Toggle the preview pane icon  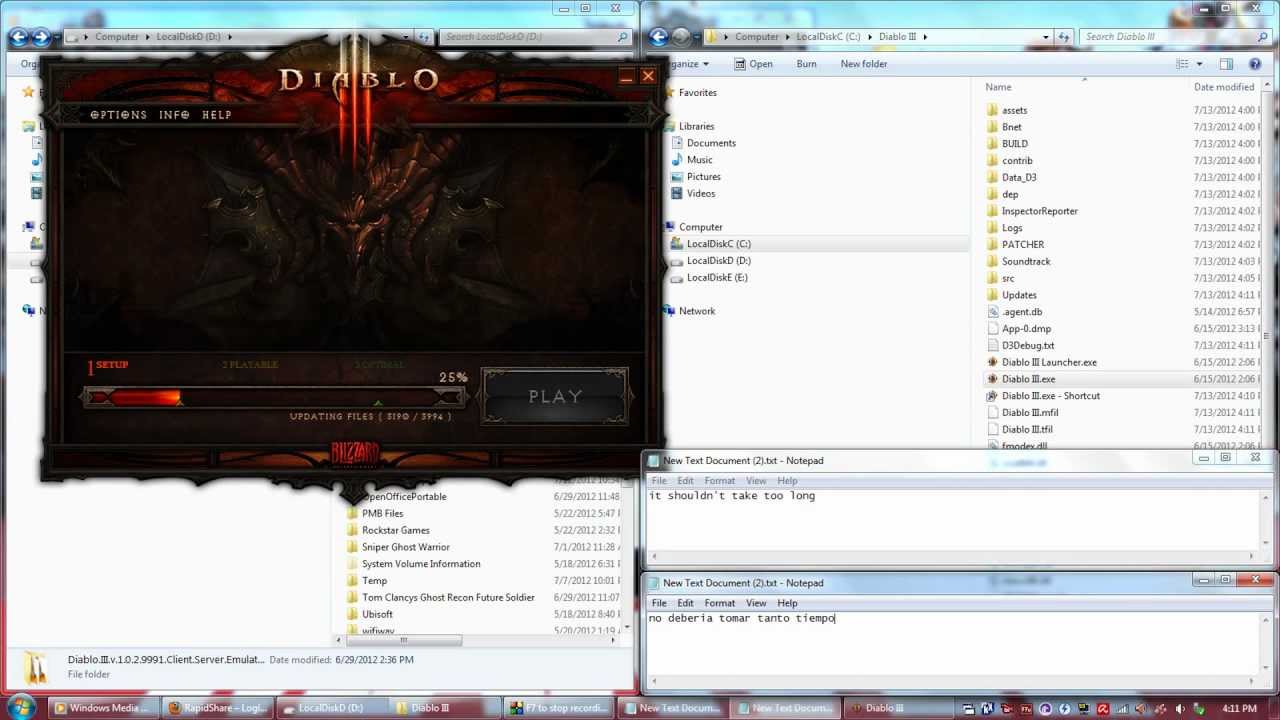[1226, 64]
